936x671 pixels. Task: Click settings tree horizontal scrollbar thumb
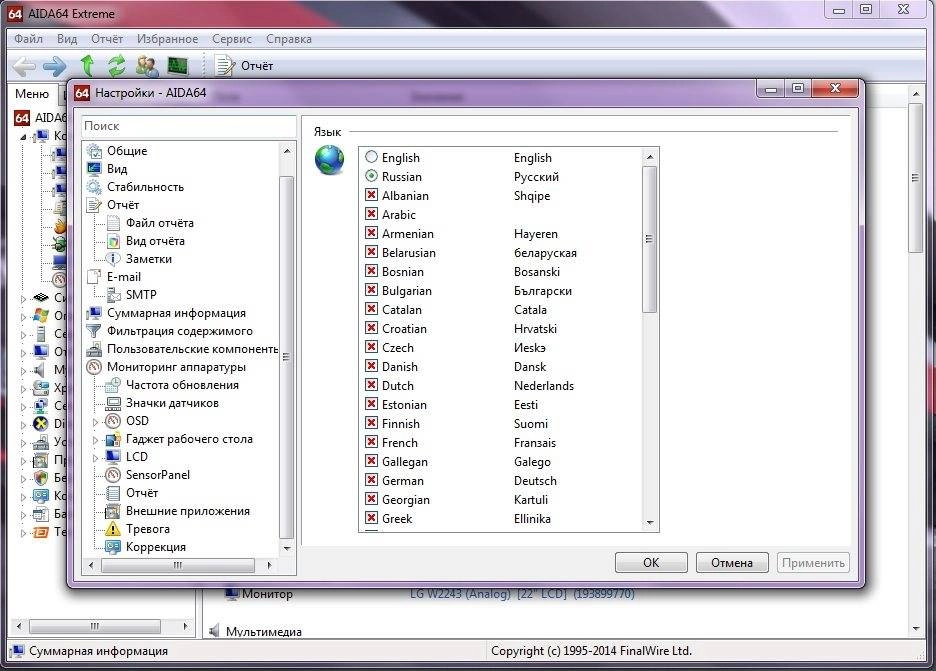[x=178, y=565]
